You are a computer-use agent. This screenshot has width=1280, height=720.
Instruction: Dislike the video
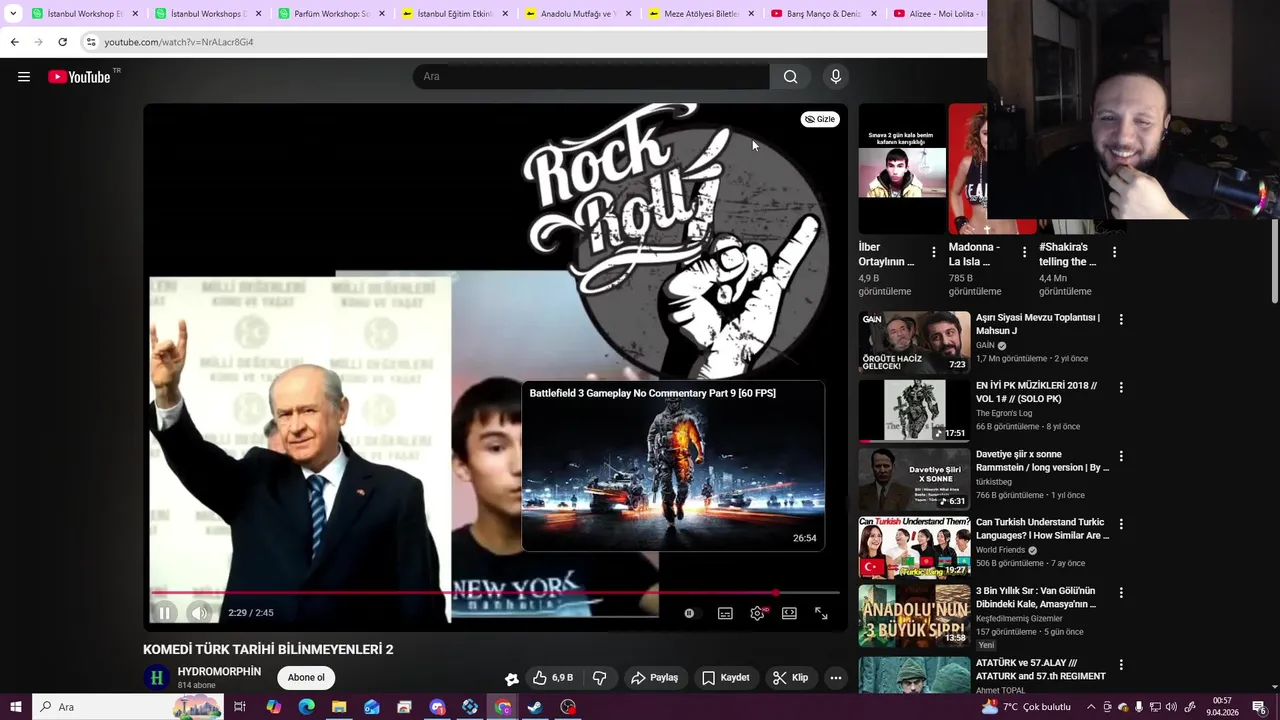600,678
